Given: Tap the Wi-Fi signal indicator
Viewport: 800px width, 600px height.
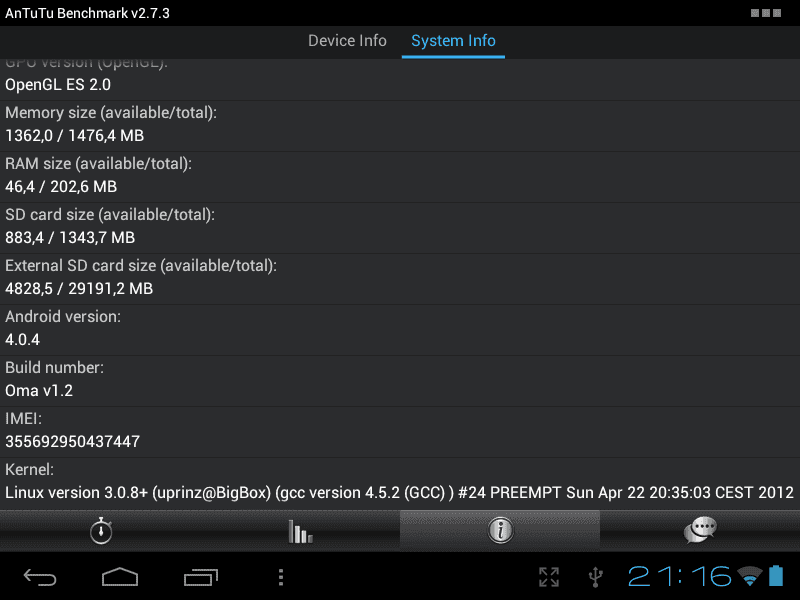Looking at the screenshot, I should tap(749, 576).
